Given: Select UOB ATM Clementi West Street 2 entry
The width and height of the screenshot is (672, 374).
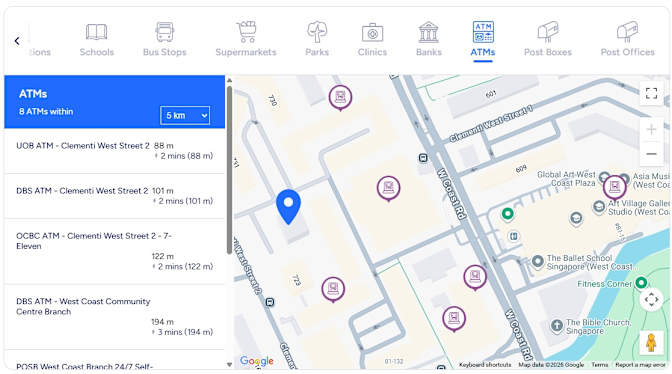Looking at the screenshot, I should tap(114, 151).
